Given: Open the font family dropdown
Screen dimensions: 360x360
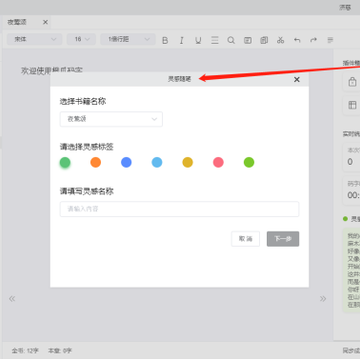Looking at the screenshot, I should 35,39.
